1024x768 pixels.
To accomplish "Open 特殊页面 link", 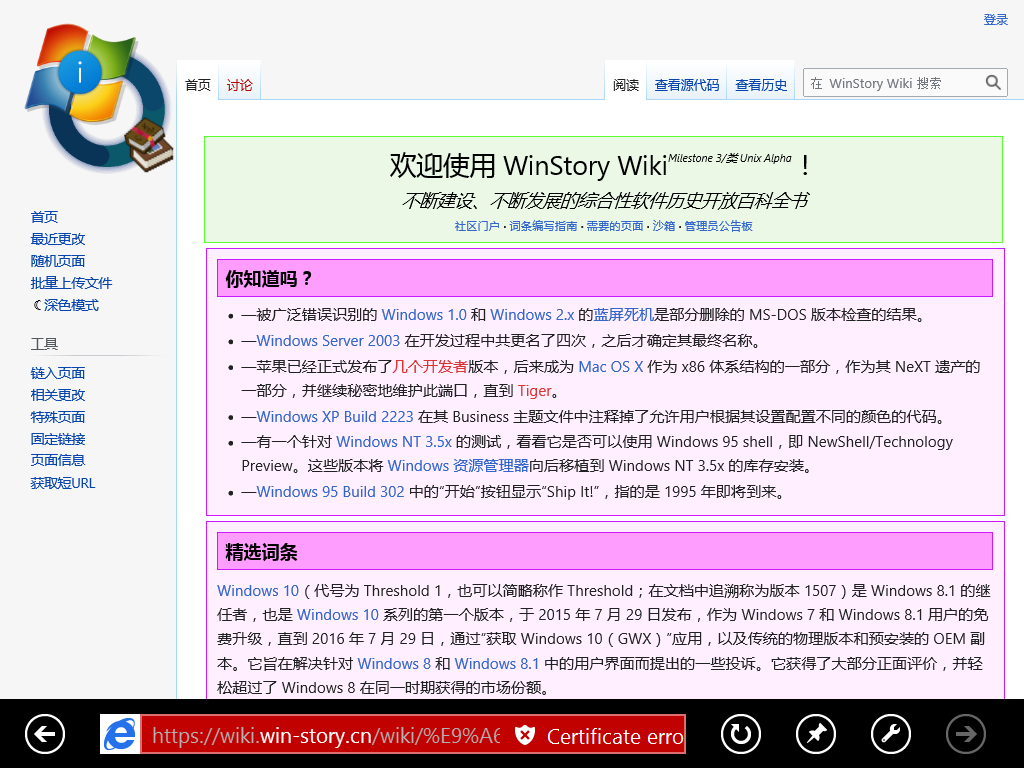I will click(x=57, y=417).
